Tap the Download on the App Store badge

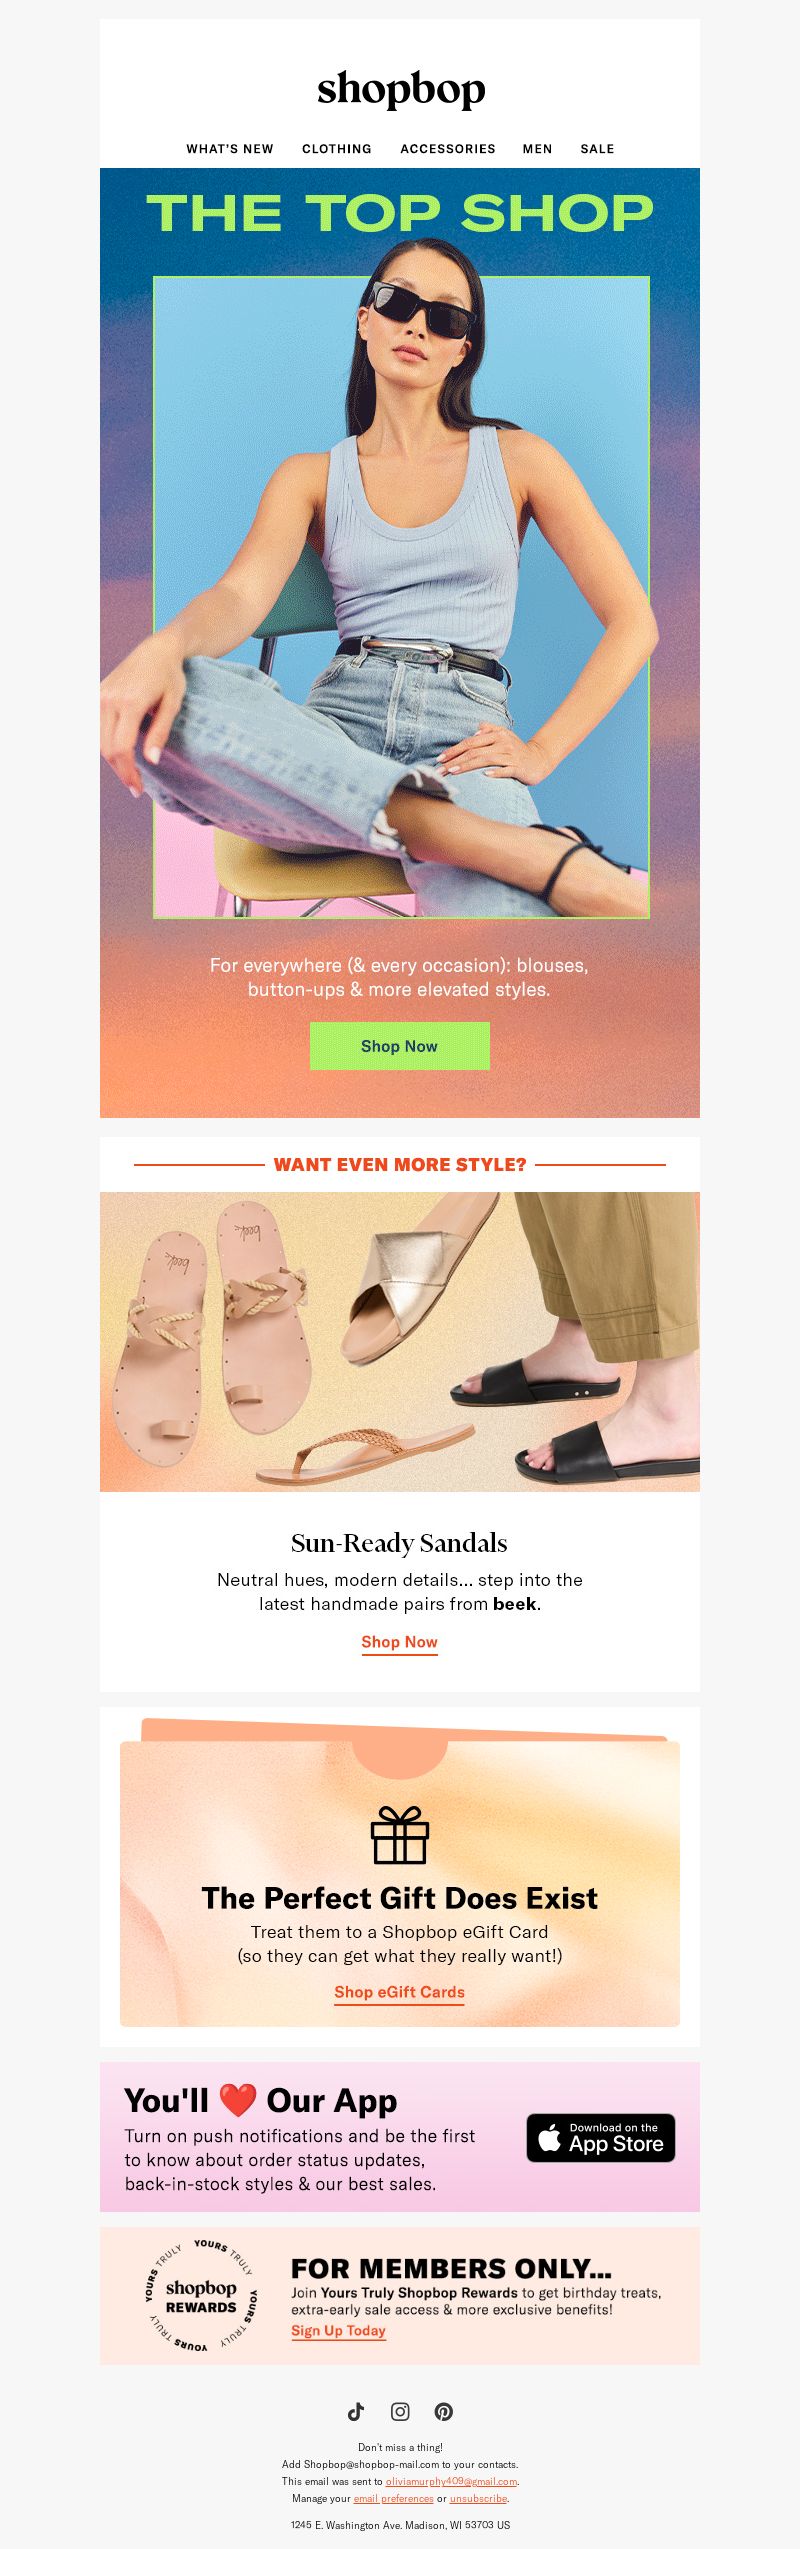(601, 2138)
